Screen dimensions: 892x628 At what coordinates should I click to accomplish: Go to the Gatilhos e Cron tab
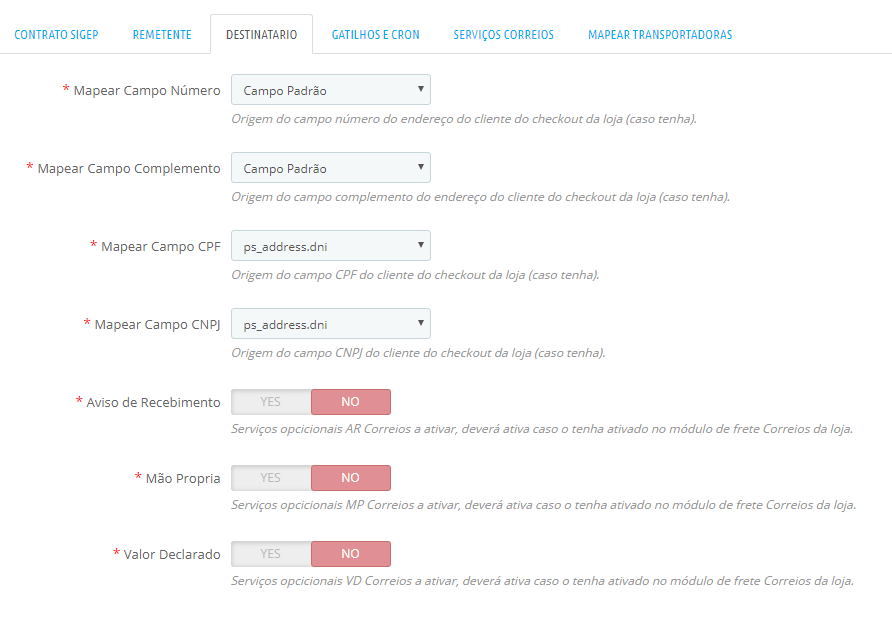pyautogui.click(x=376, y=34)
